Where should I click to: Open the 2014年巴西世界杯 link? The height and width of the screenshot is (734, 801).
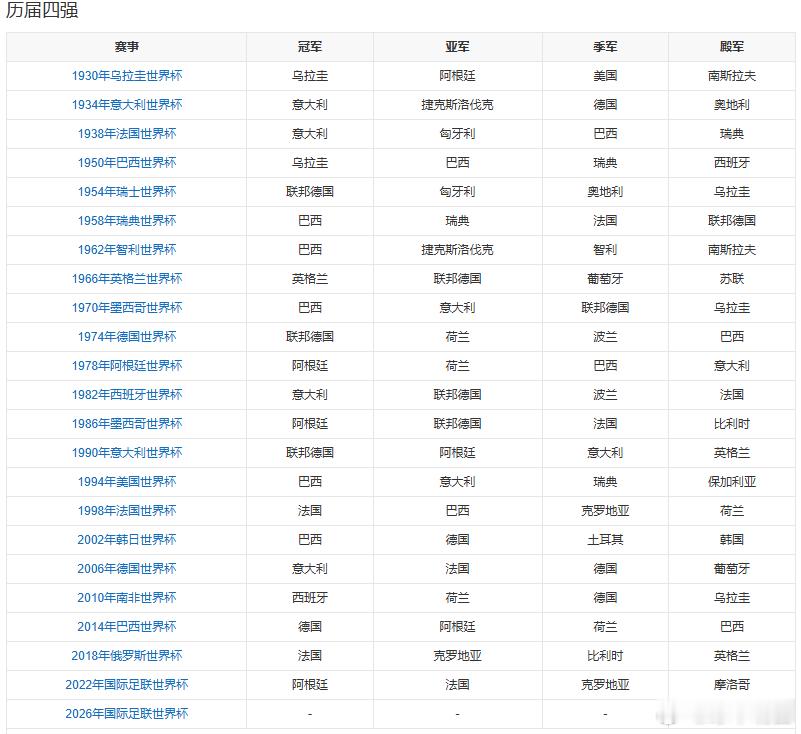[x=127, y=627]
